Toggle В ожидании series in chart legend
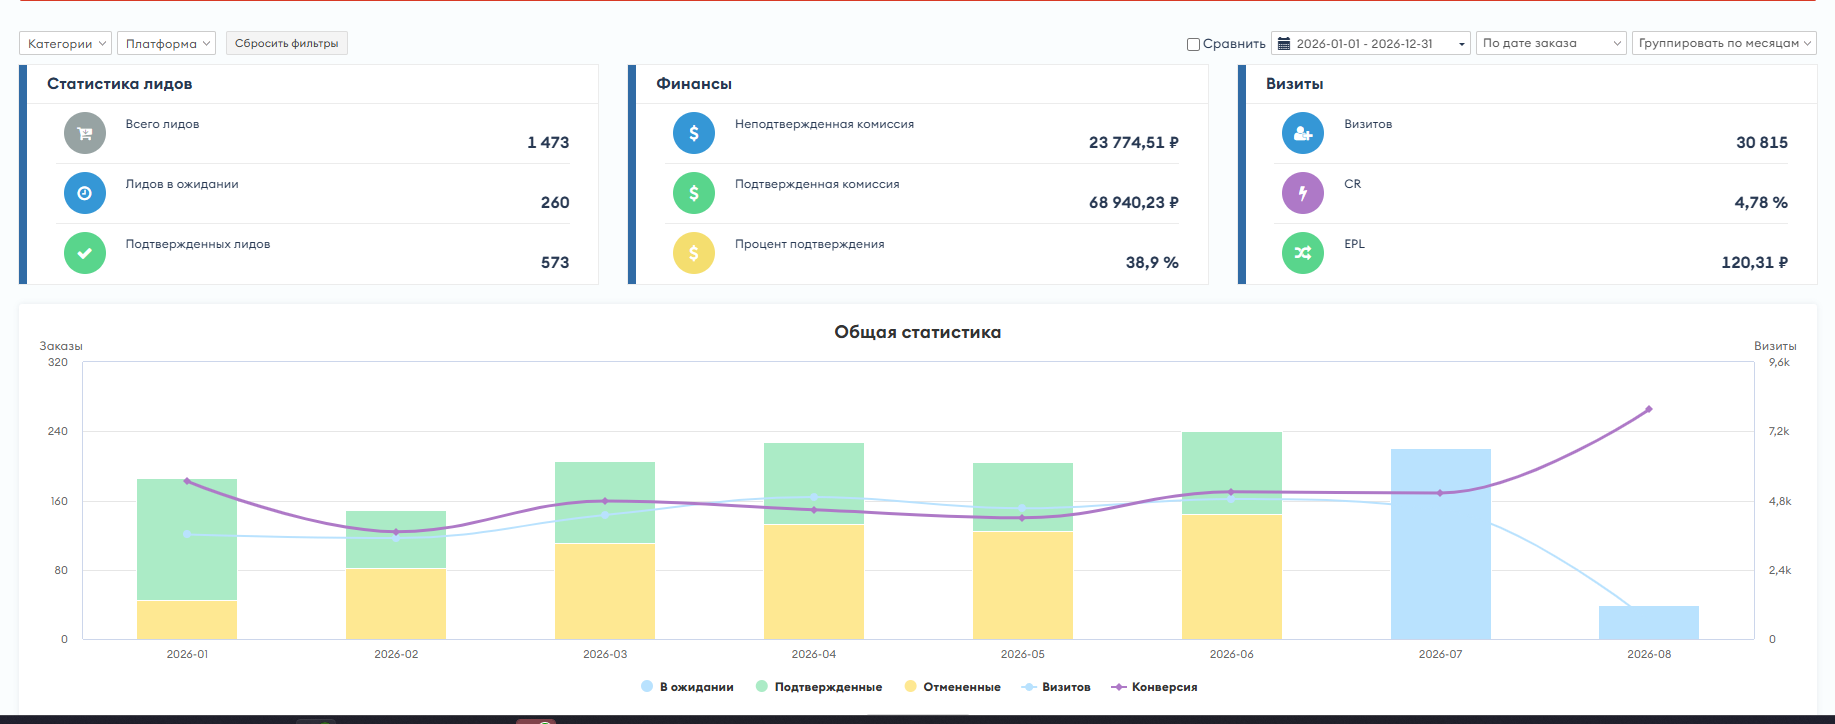The image size is (1835, 724). tap(687, 687)
